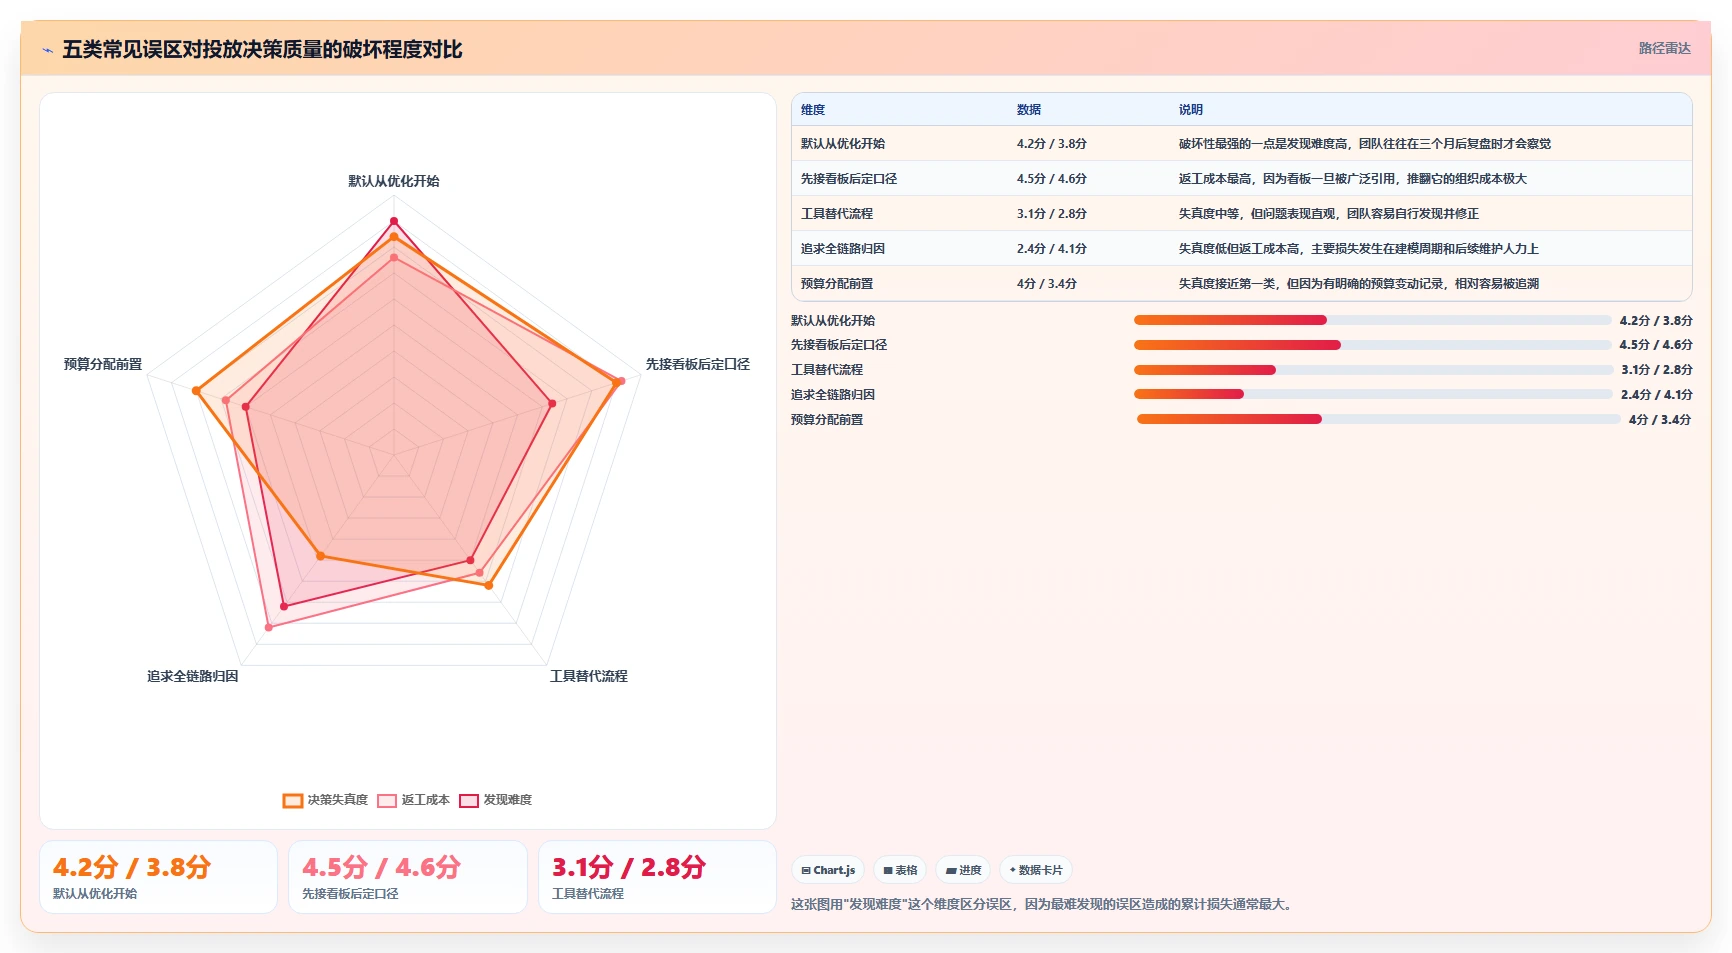Click the radar axis label 追求全链路归因
Viewport: 1732px width, 953px height.
click(x=193, y=676)
